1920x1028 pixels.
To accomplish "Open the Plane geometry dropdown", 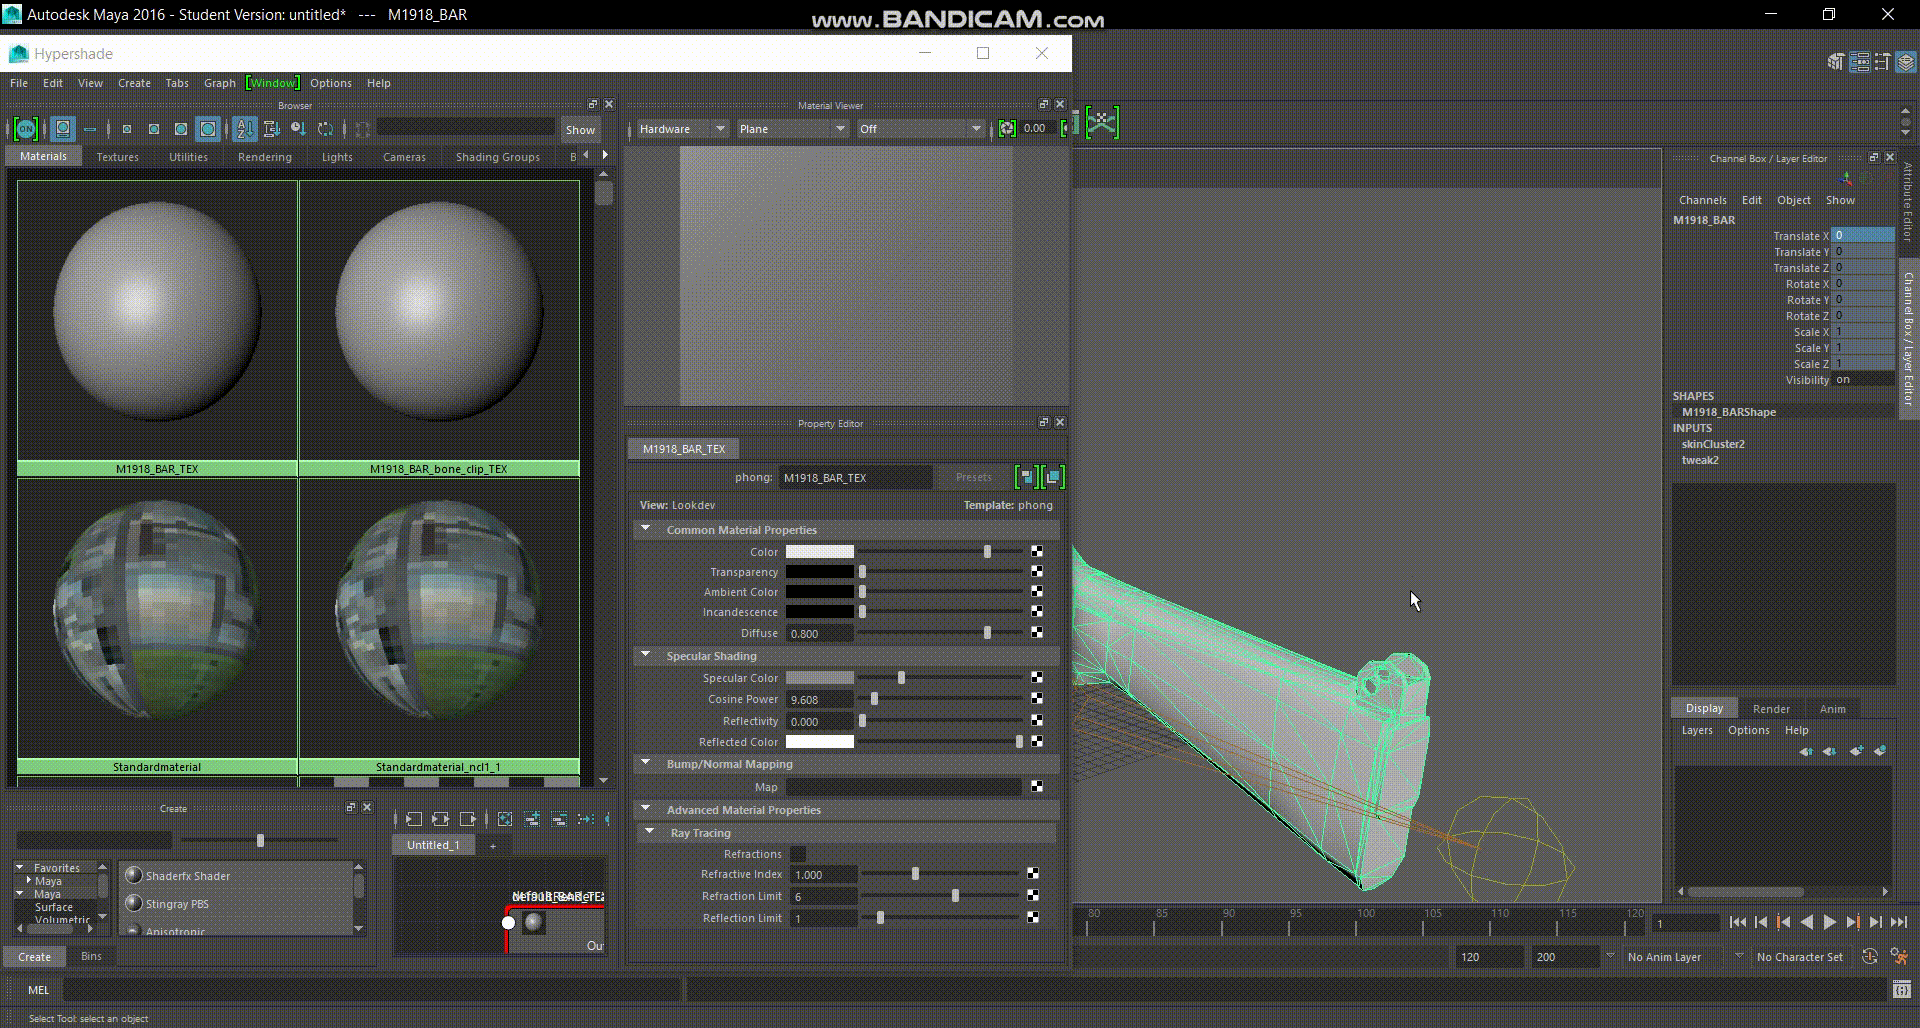I will 792,129.
